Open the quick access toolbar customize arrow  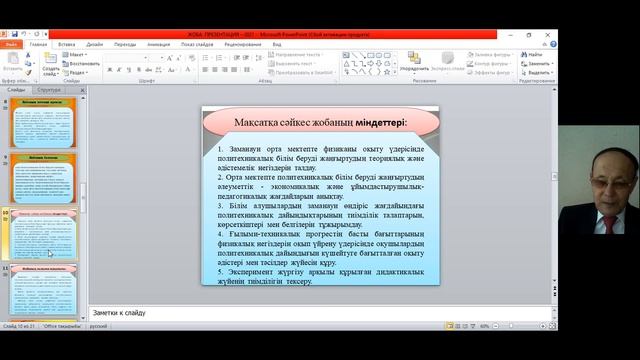[x=45, y=34]
